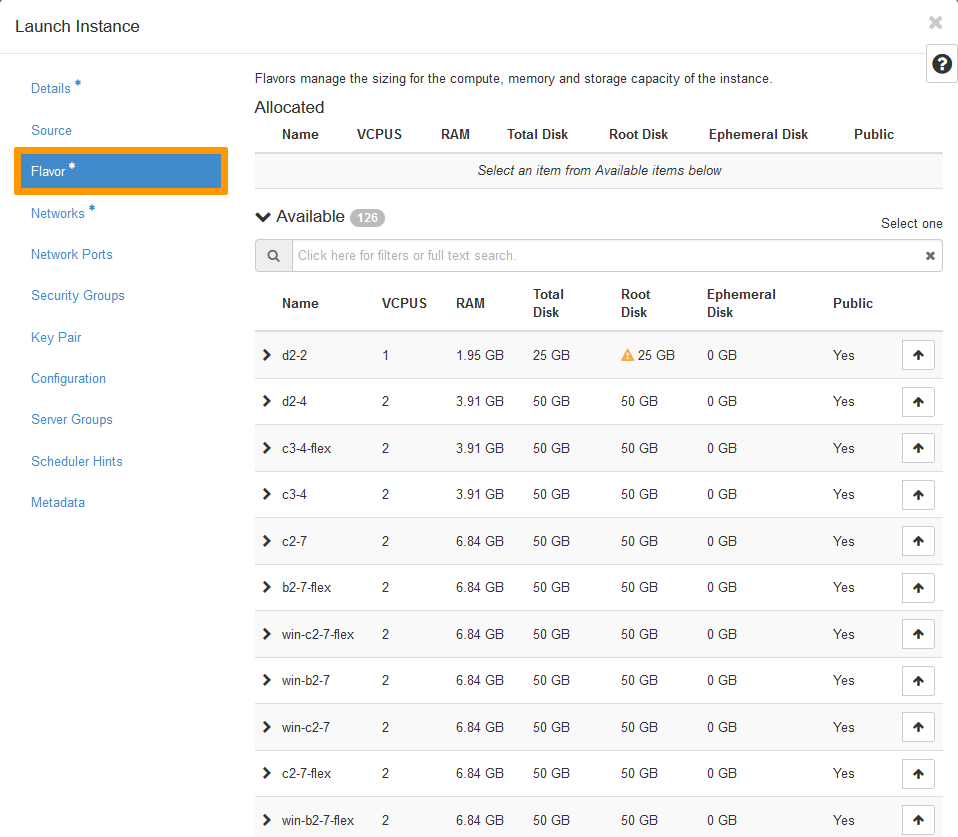Click the flavor filter search field

click(x=605, y=256)
